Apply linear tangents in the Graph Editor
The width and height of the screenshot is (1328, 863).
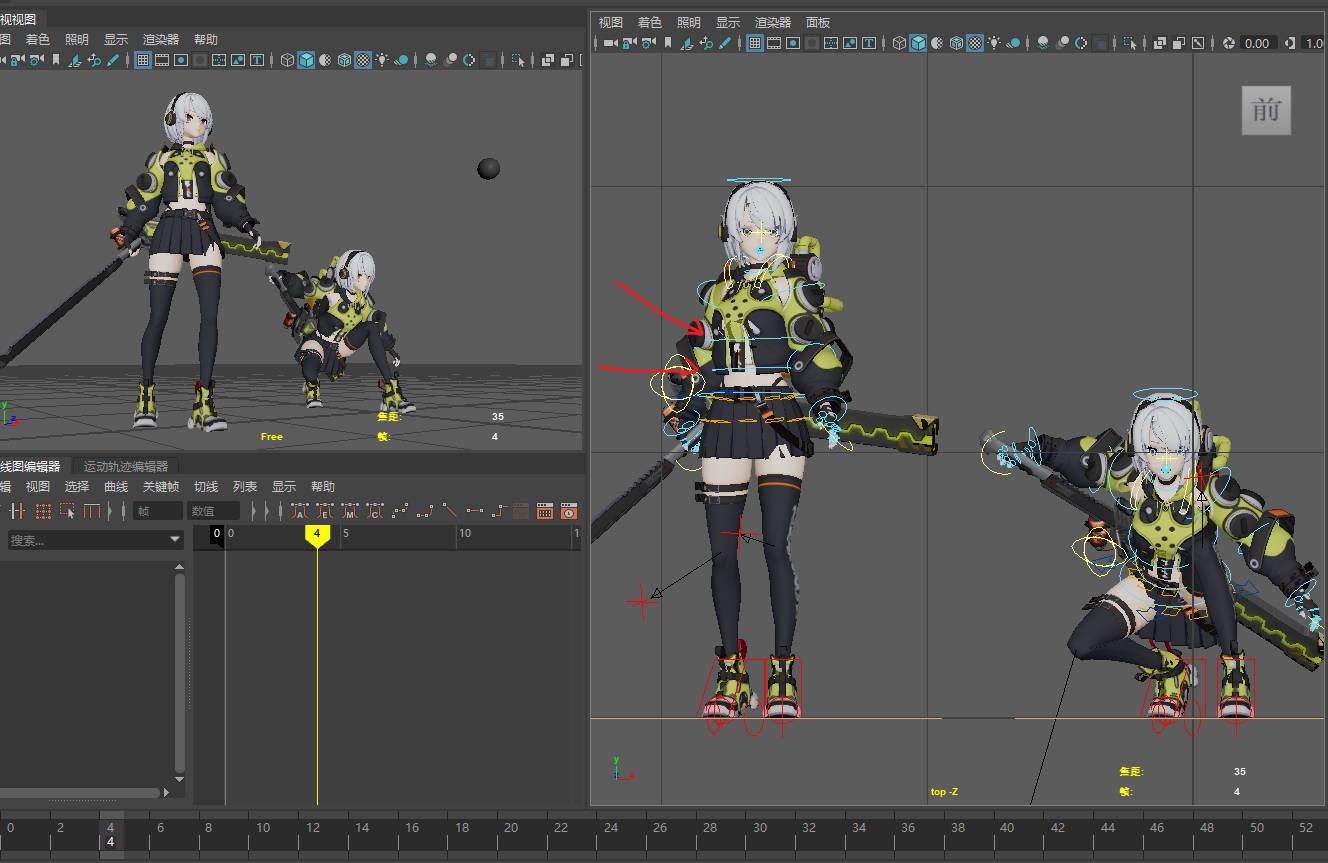(x=450, y=511)
